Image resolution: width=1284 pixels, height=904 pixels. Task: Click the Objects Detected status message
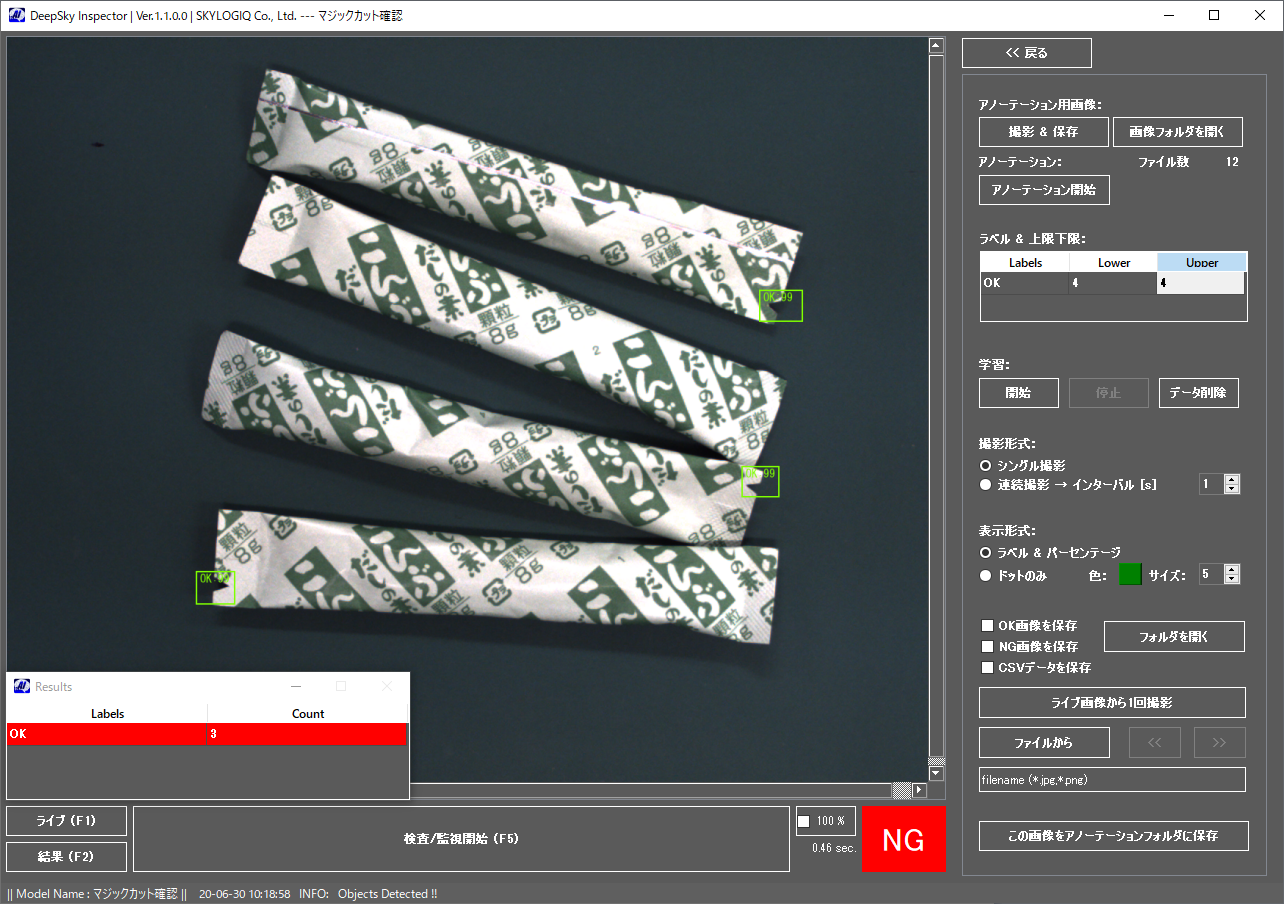[387, 894]
